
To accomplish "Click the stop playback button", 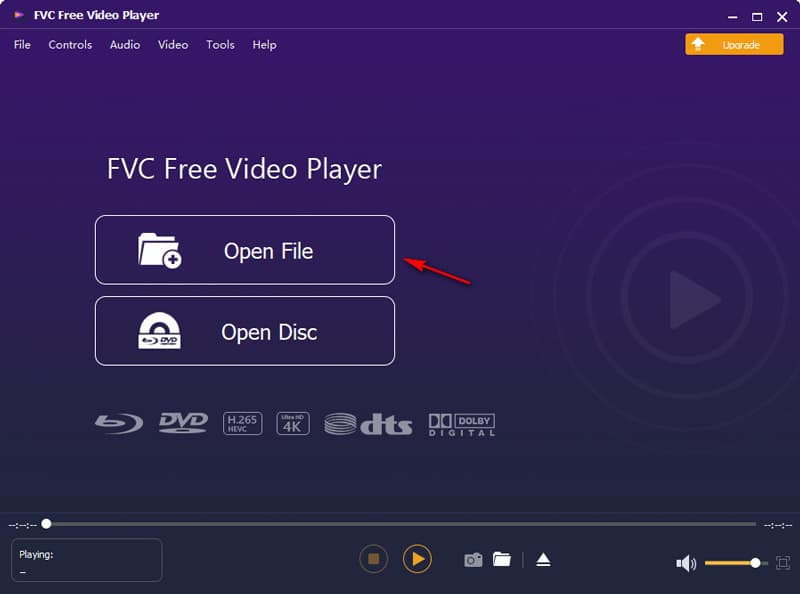I will pos(373,559).
